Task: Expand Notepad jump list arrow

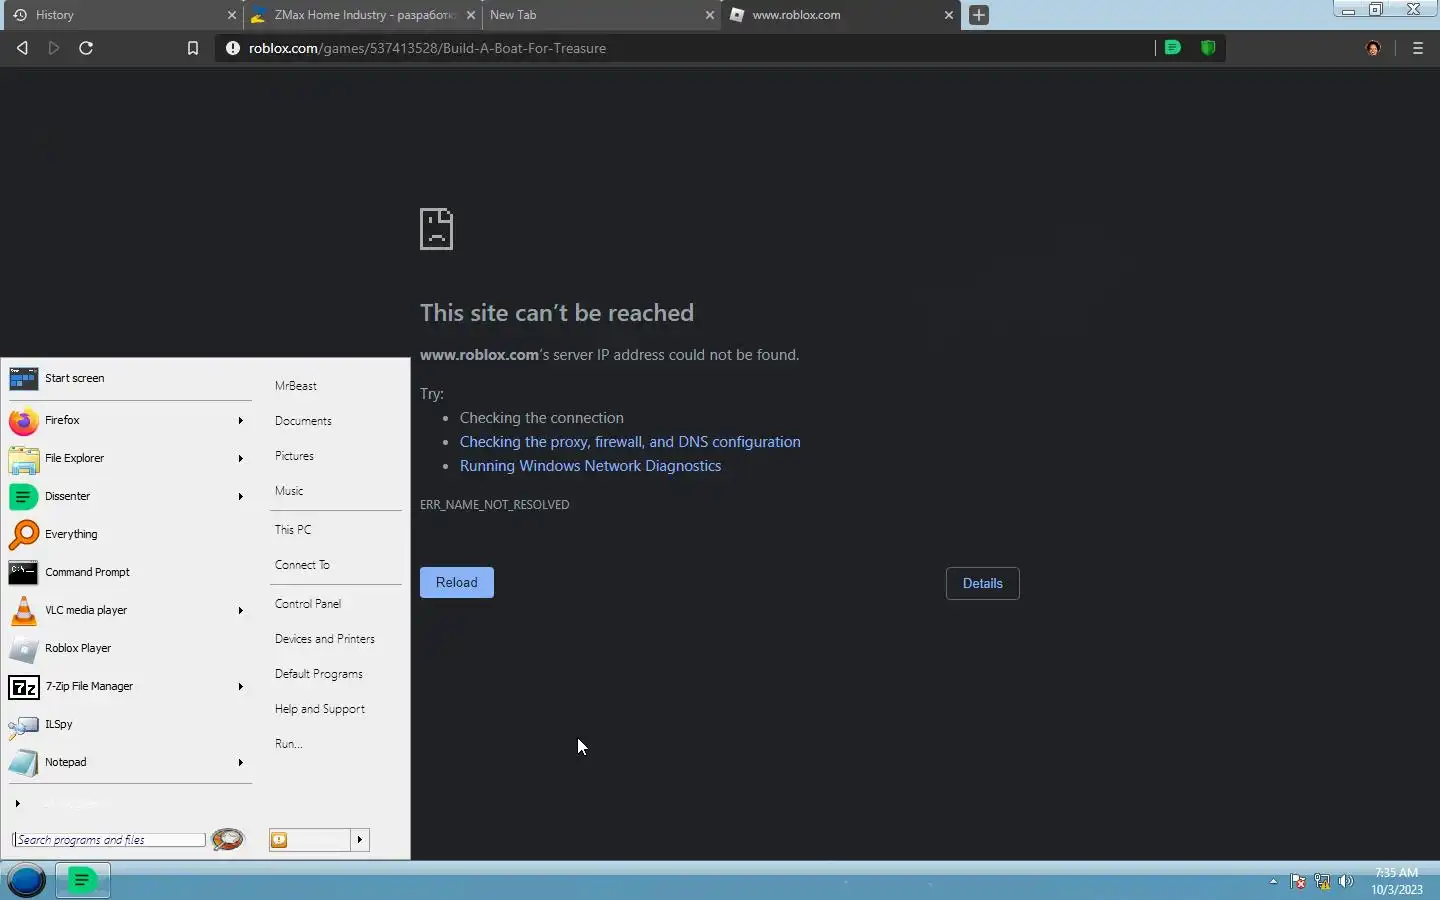Action: pyautogui.click(x=240, y=762)
